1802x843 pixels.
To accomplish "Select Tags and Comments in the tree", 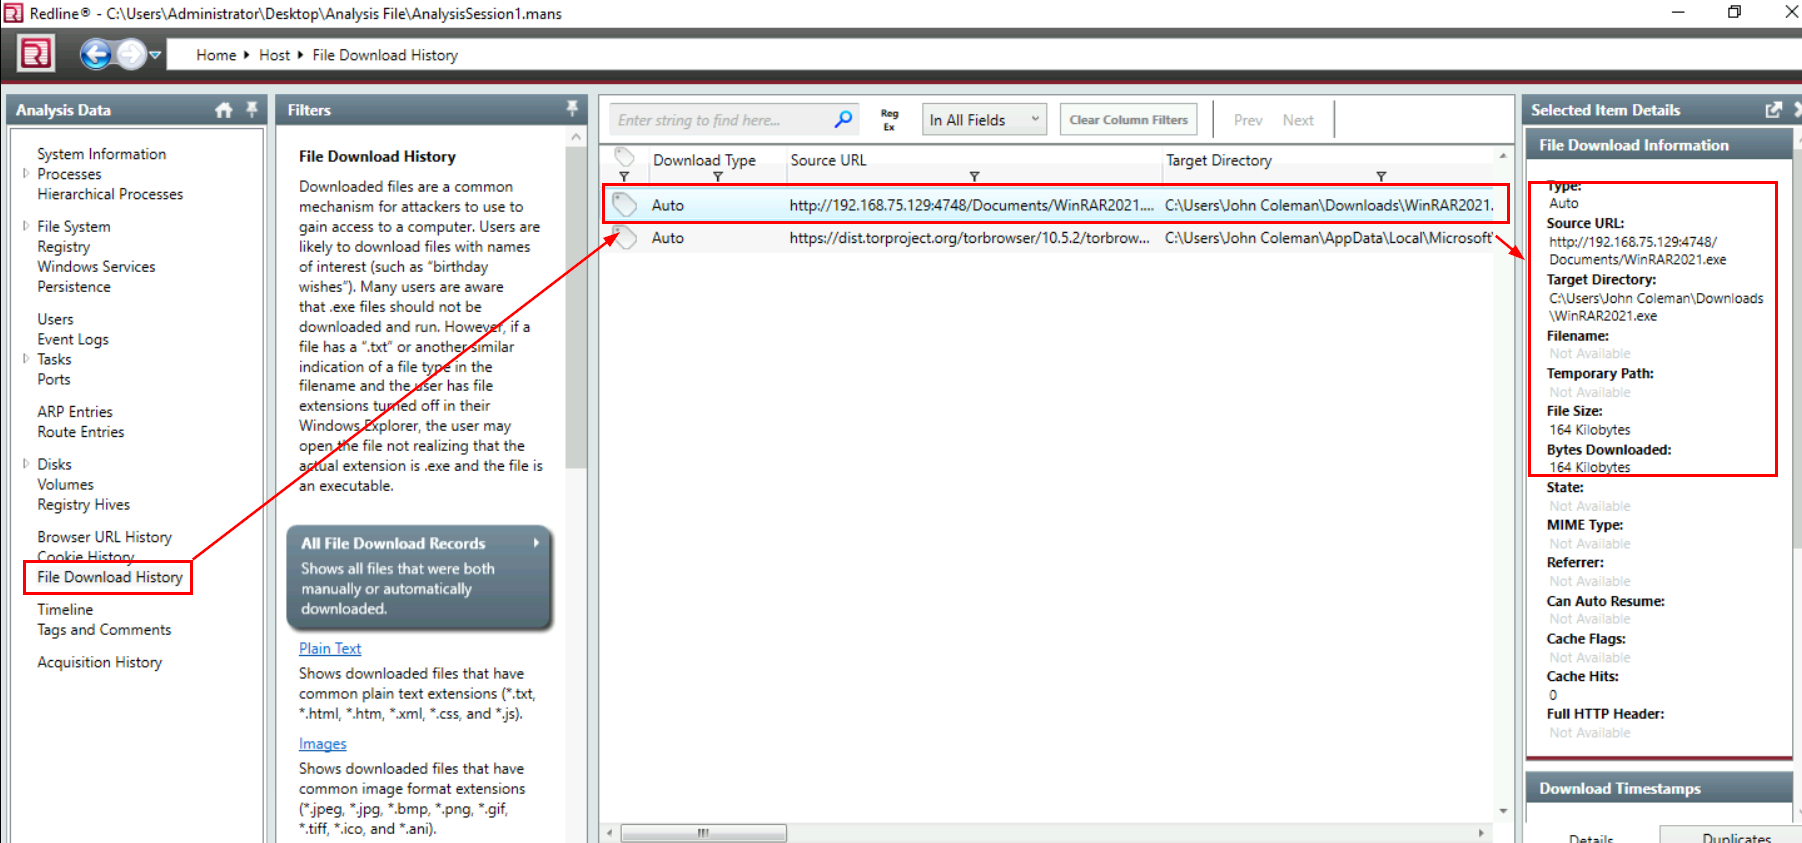I will point(104,630).
